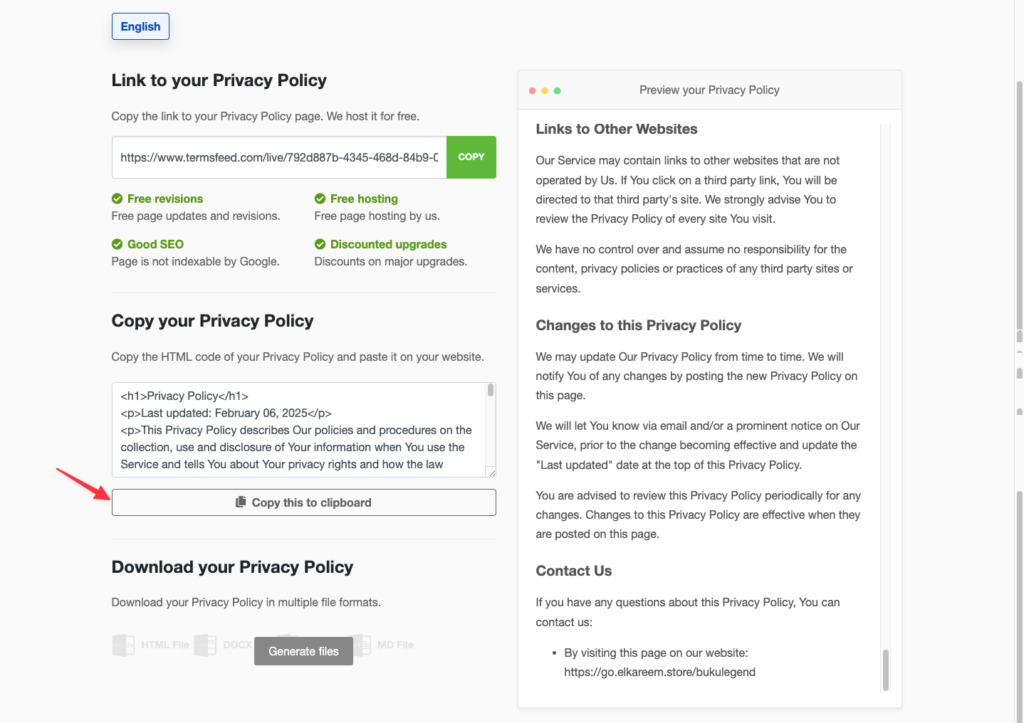
Task: Click the Privacy Policy link URL field
Action: [279, 157]
